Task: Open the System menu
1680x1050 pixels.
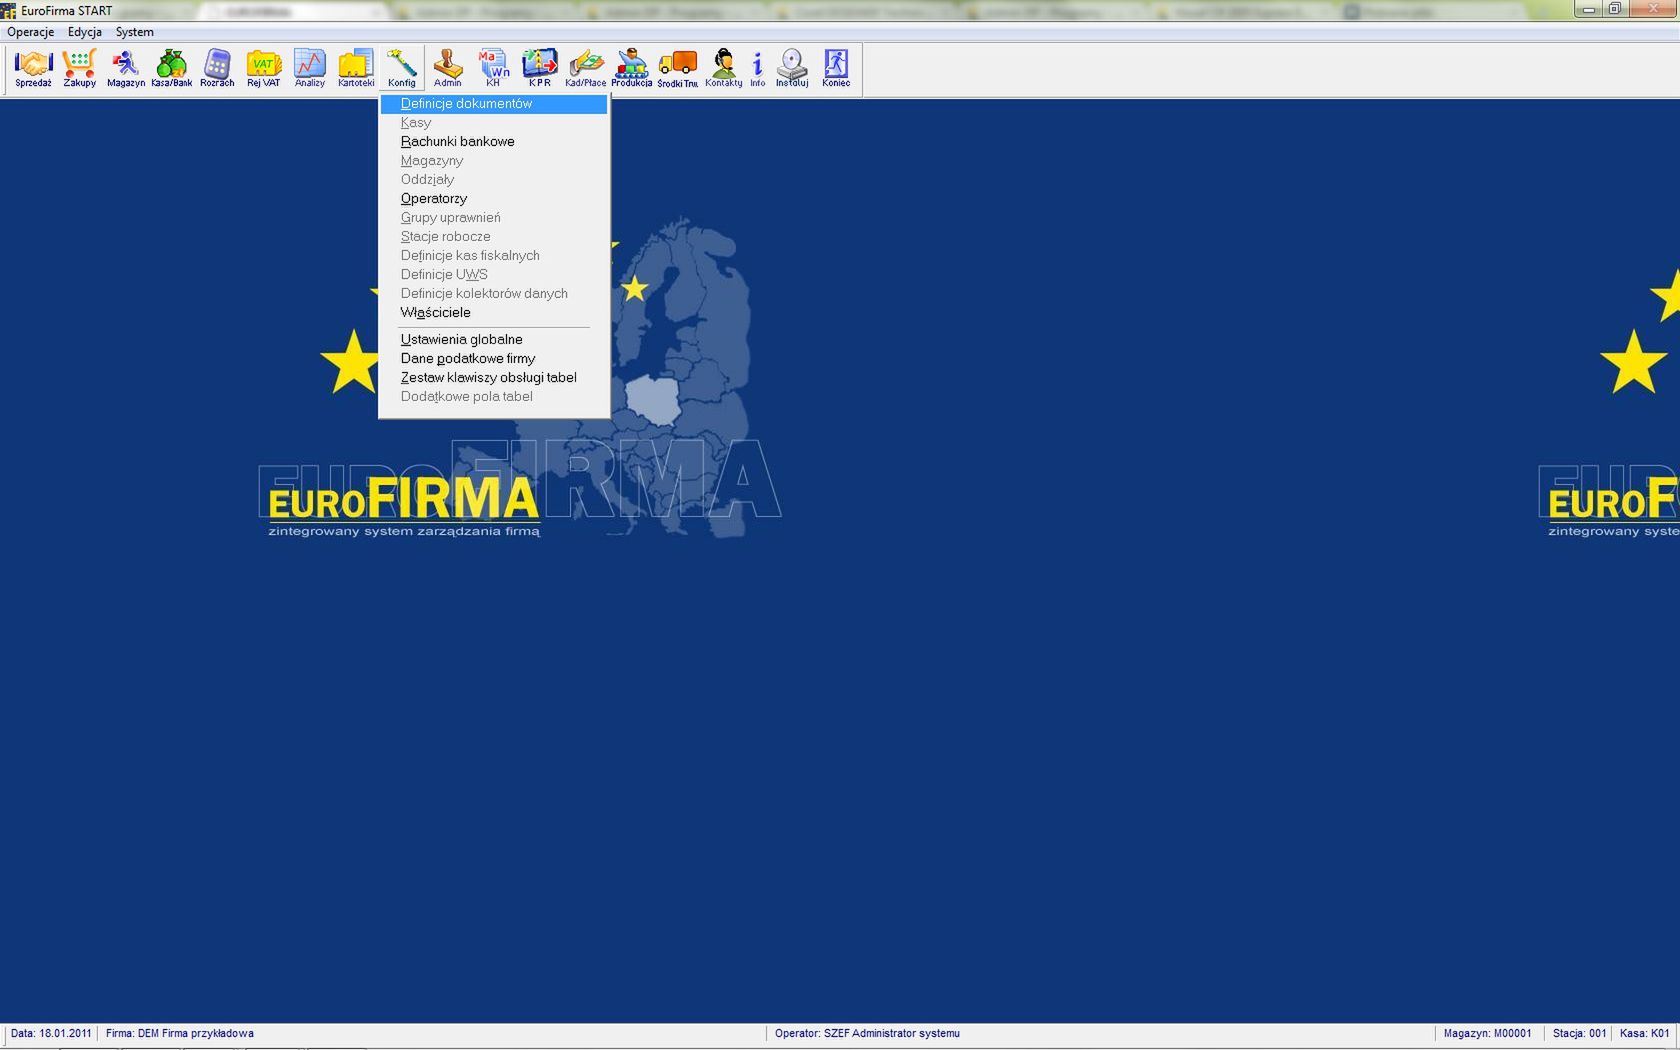Action: [x=135, y=32]
